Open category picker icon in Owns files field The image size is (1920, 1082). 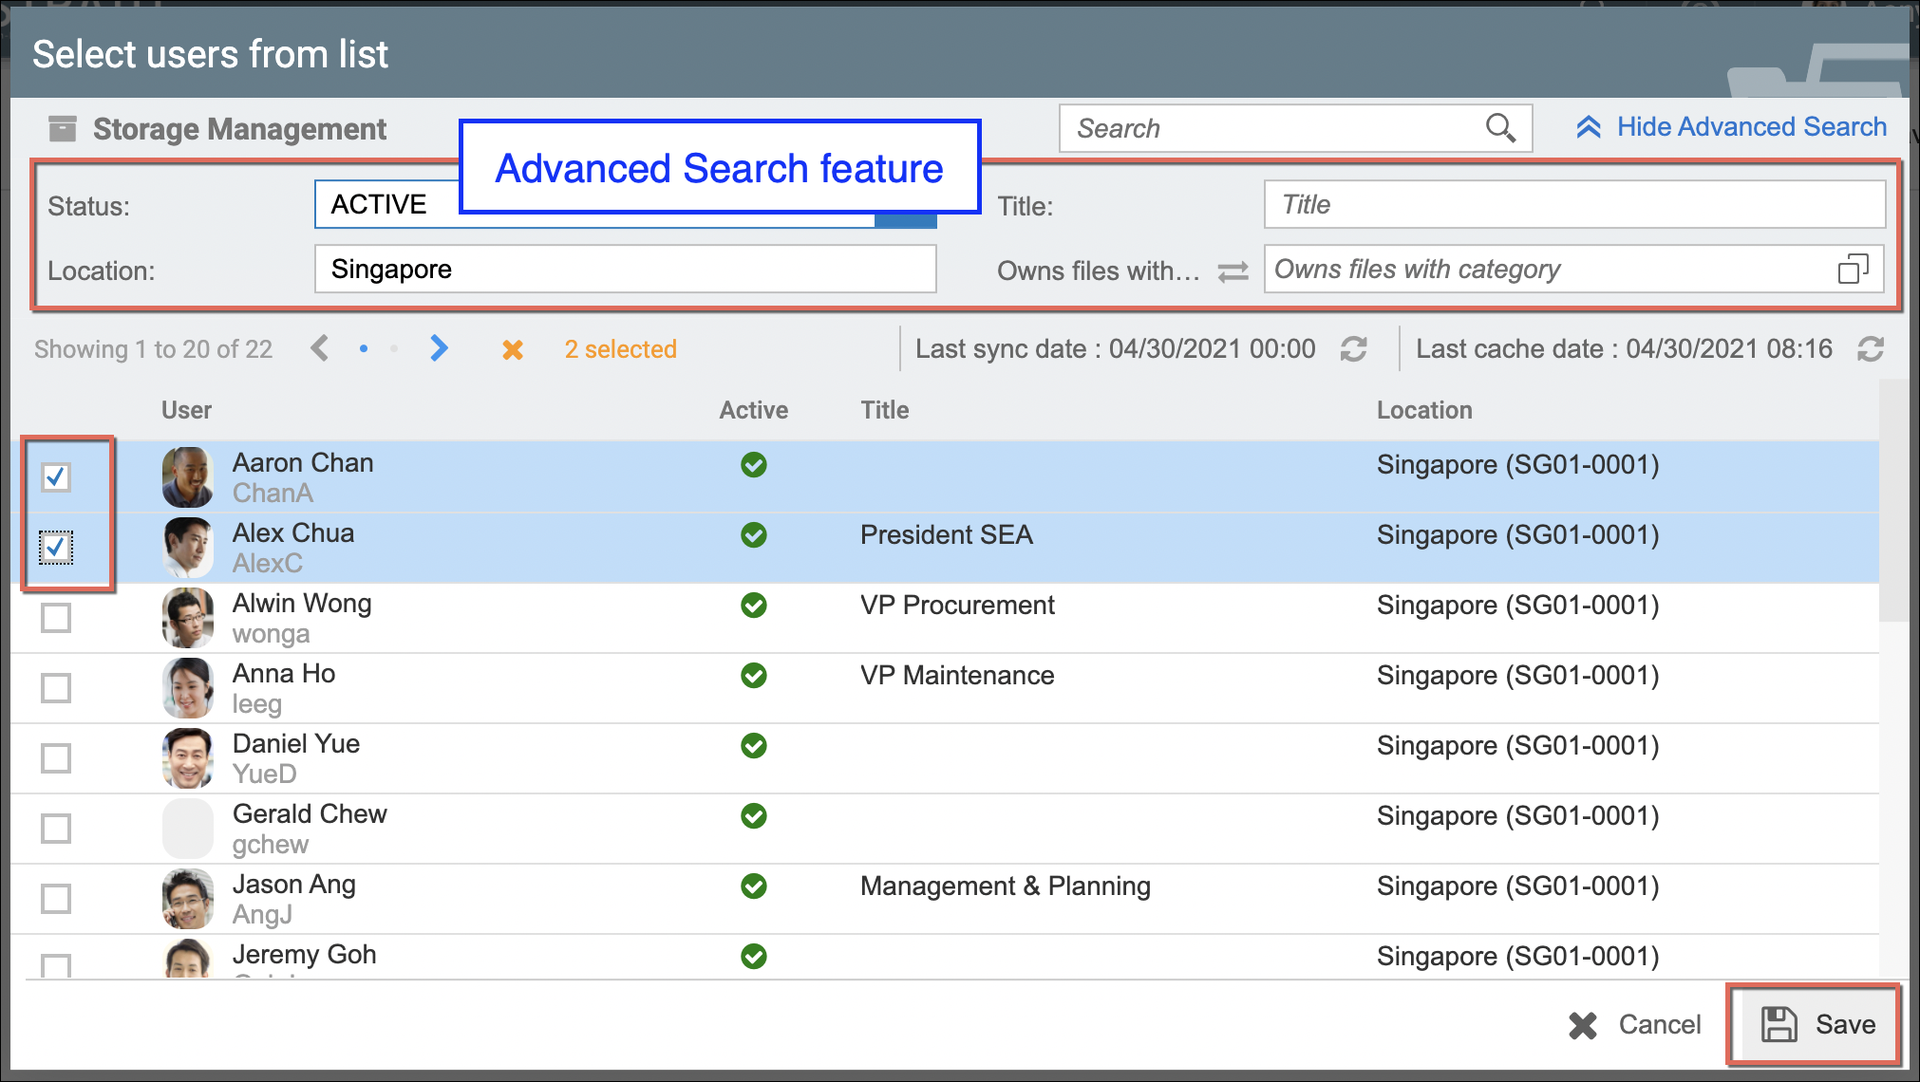point(1852,269)
